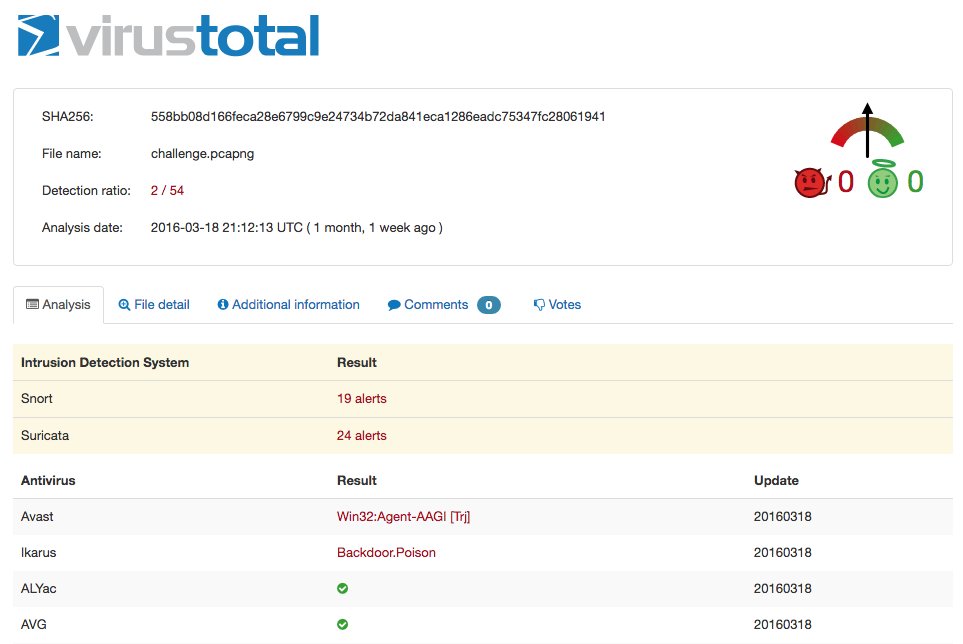This screenshot has height=644, width=963.
Task: Click the AVG update date 20160318
Action: pyautogui.click(x=782, y=624)
